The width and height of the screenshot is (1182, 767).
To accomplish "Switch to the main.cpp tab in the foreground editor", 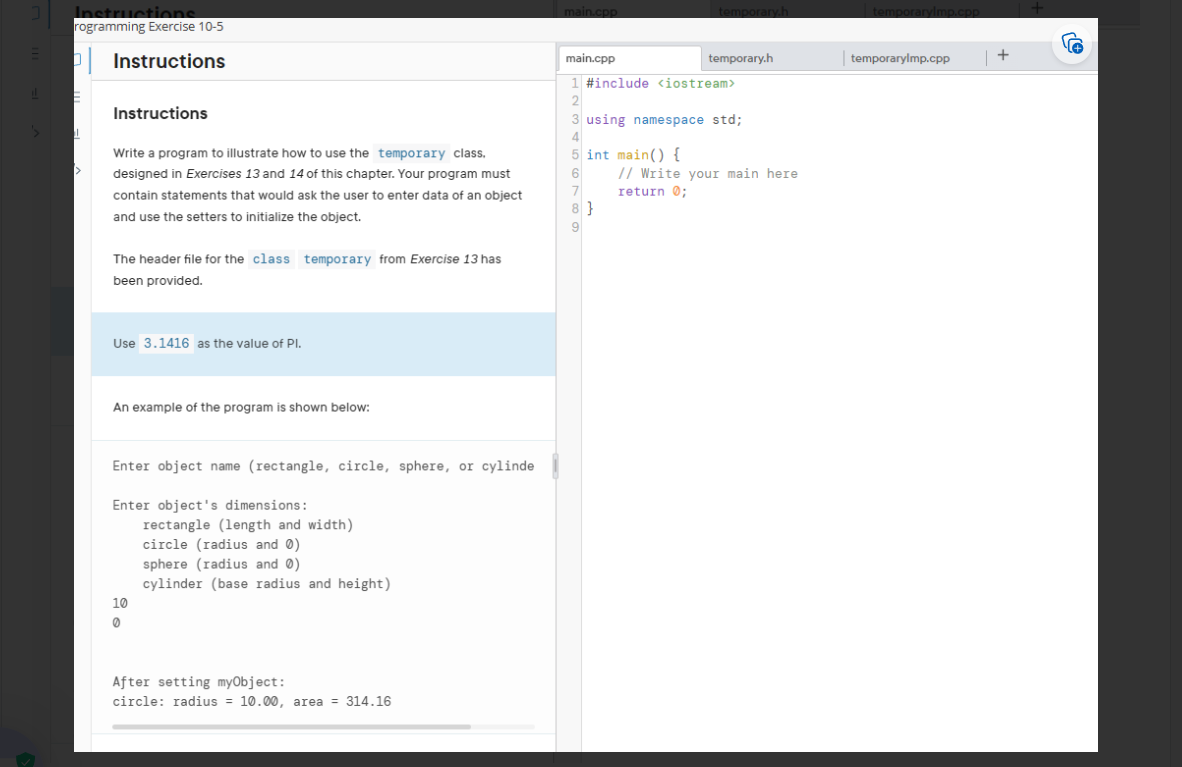I will (x=629, y=58).
